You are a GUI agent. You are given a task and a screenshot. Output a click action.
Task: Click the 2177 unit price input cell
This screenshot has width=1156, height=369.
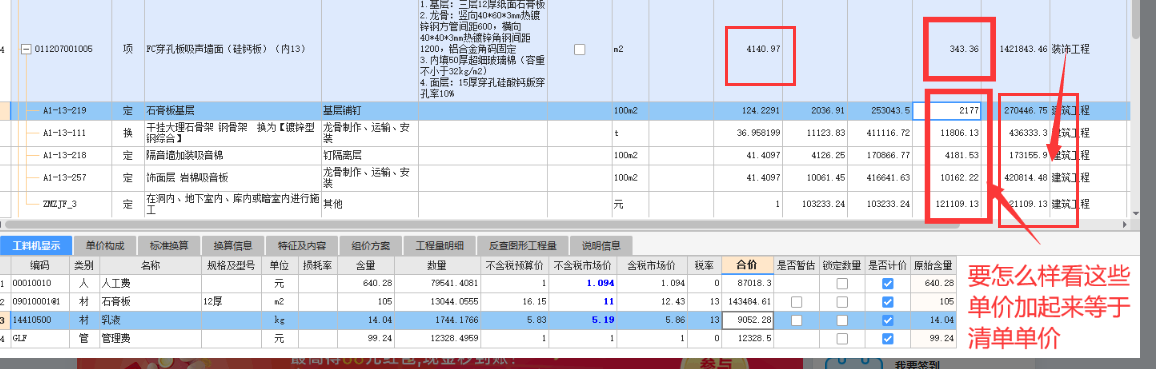pyautogui.click(x=947, y=111)
